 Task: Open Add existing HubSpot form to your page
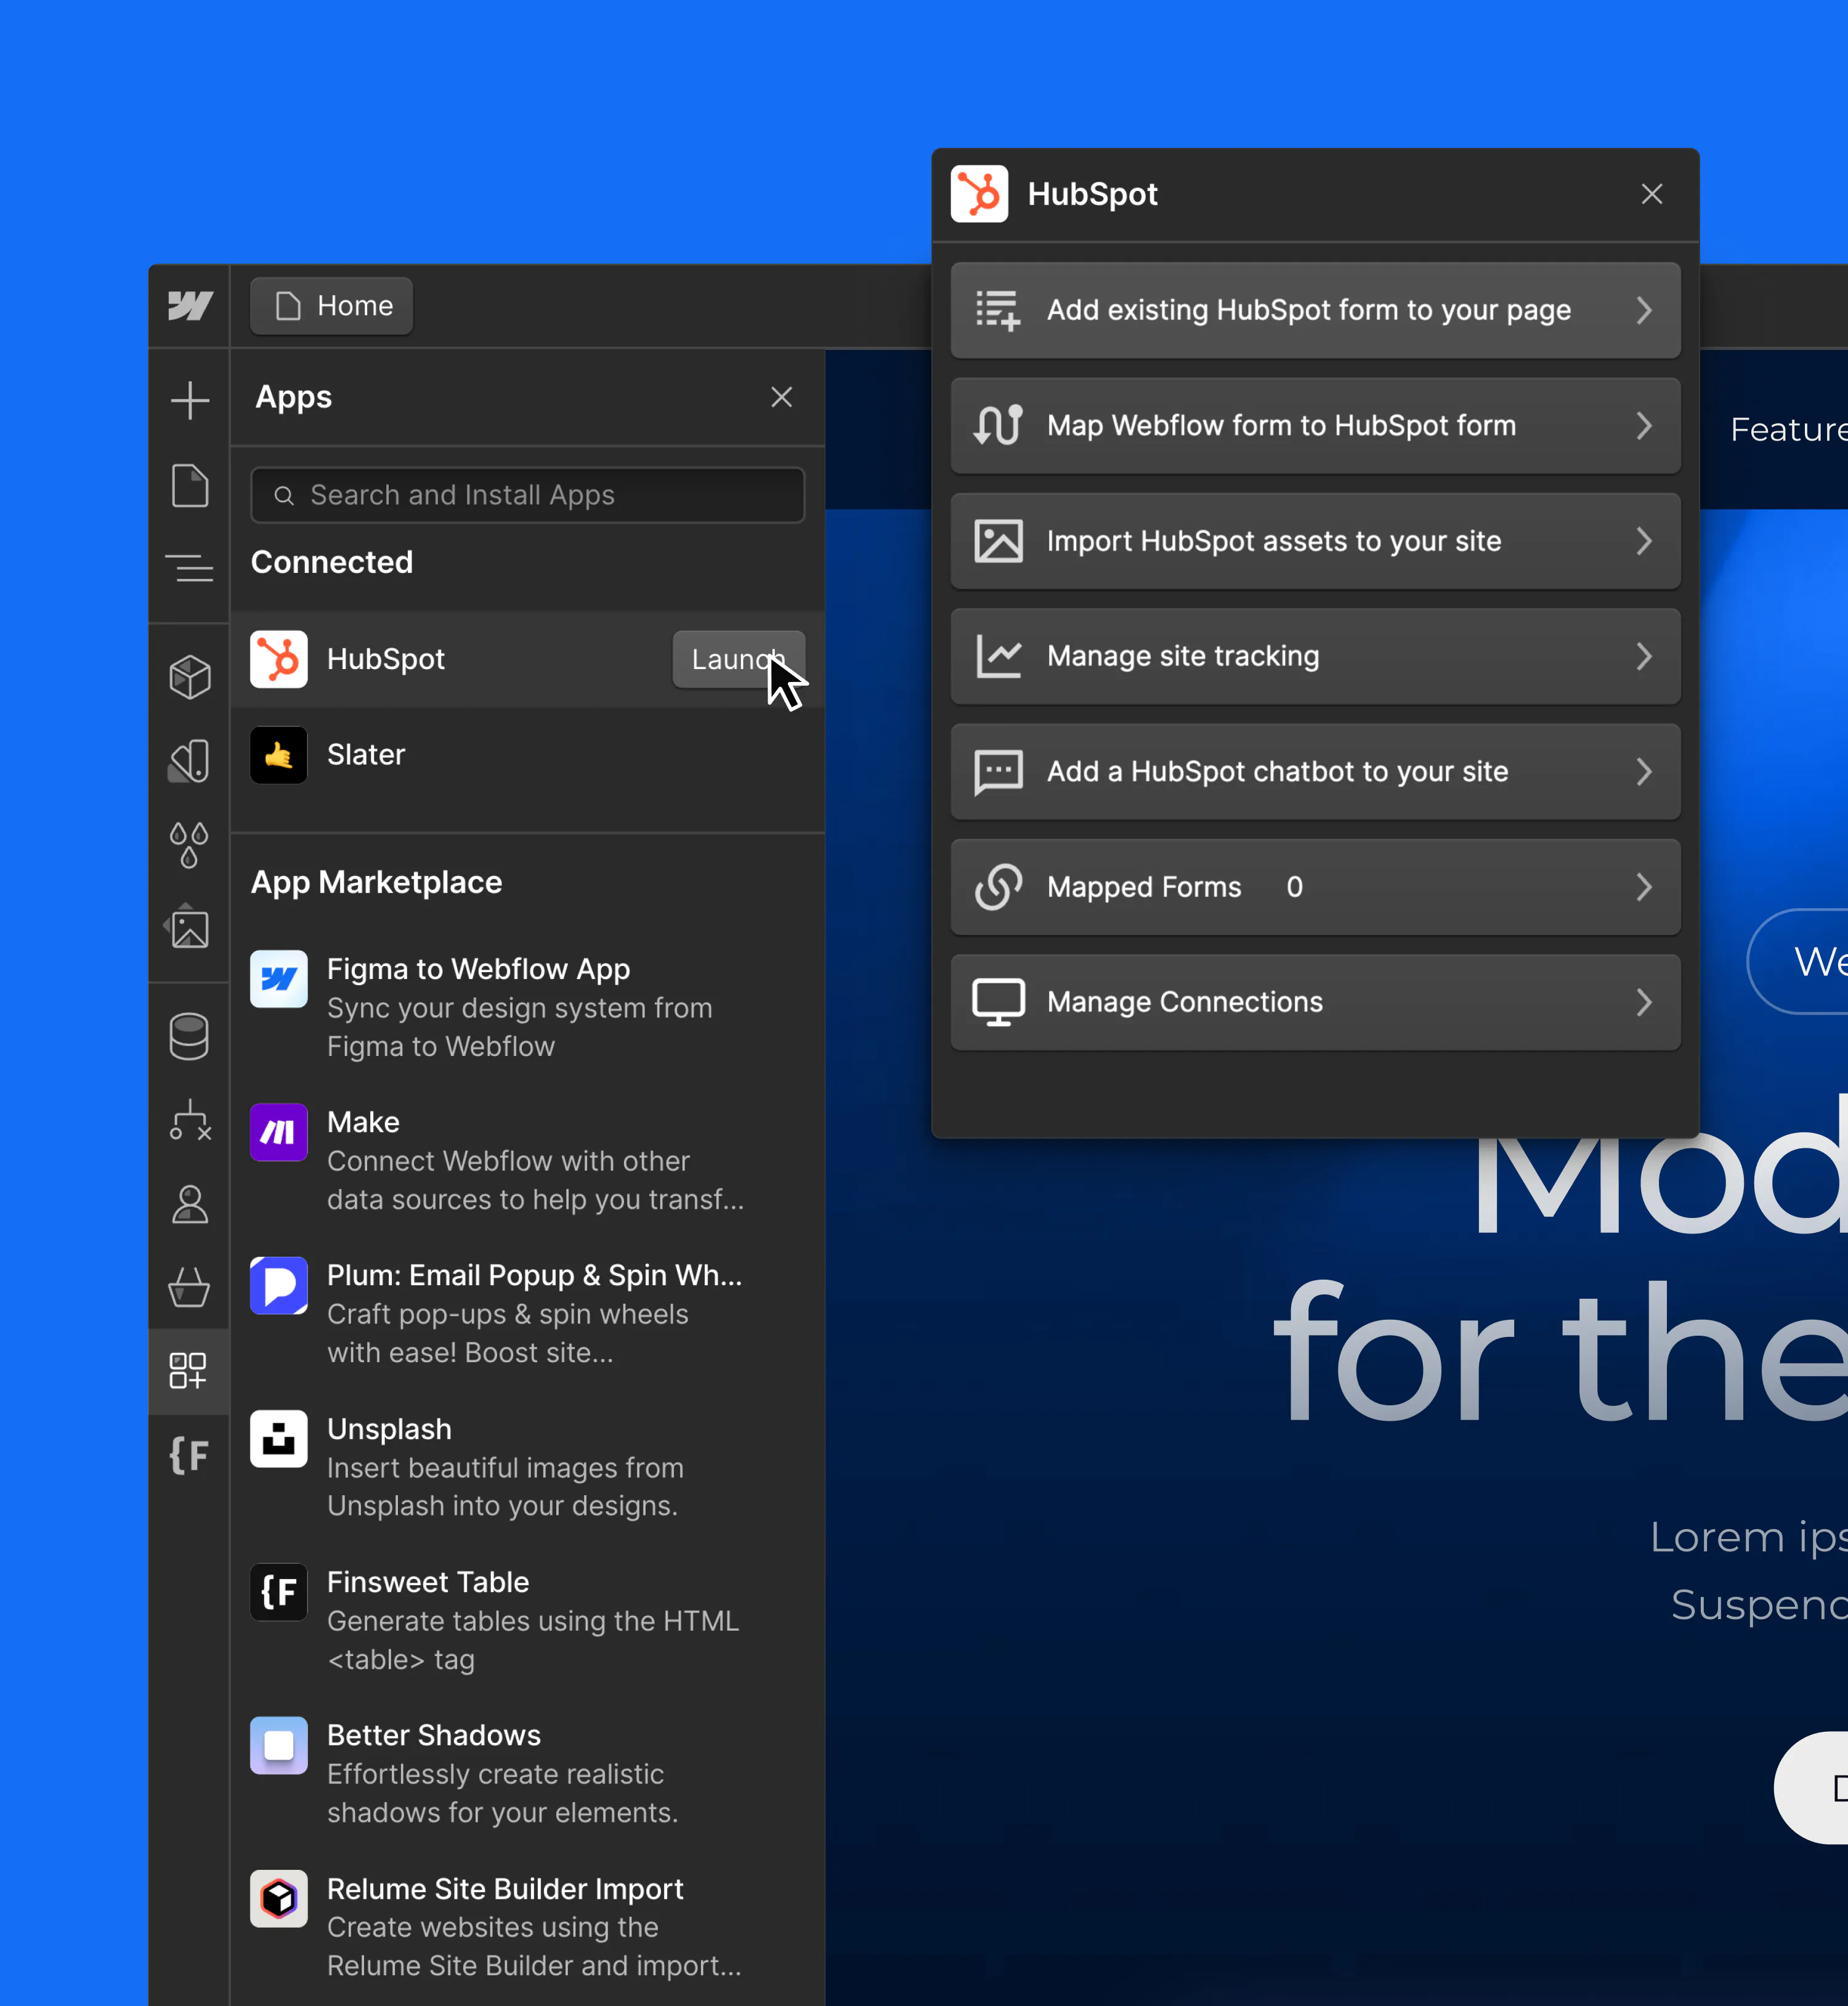pos(1316,310)
